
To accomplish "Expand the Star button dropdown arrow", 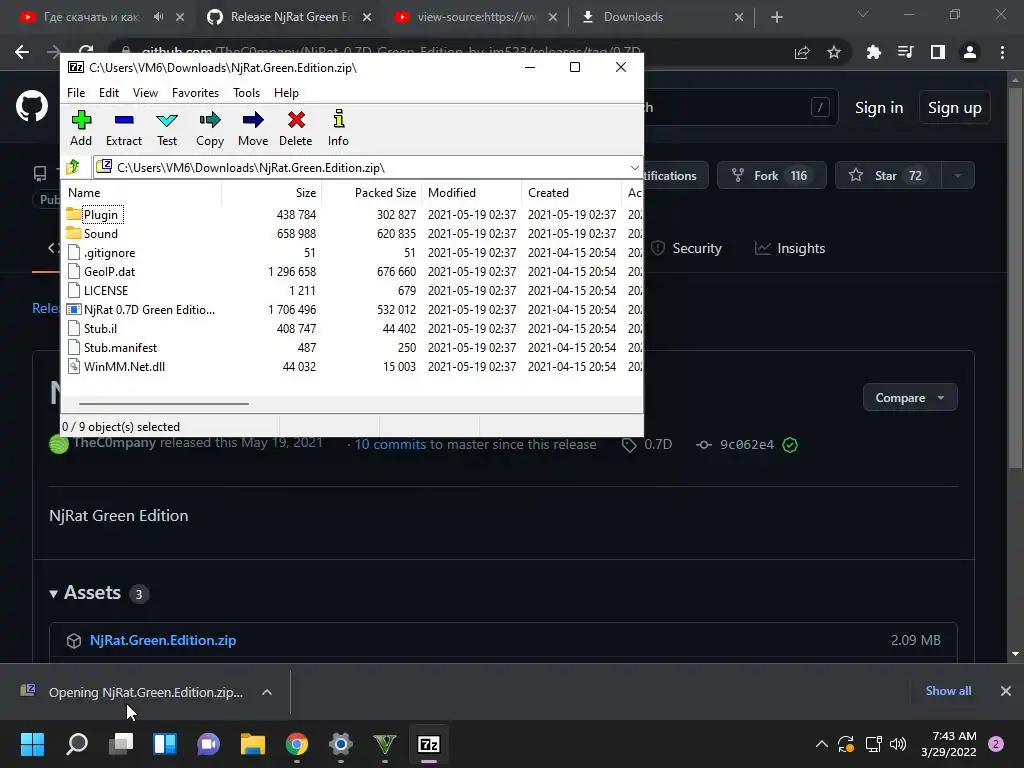I will (958, 175).
